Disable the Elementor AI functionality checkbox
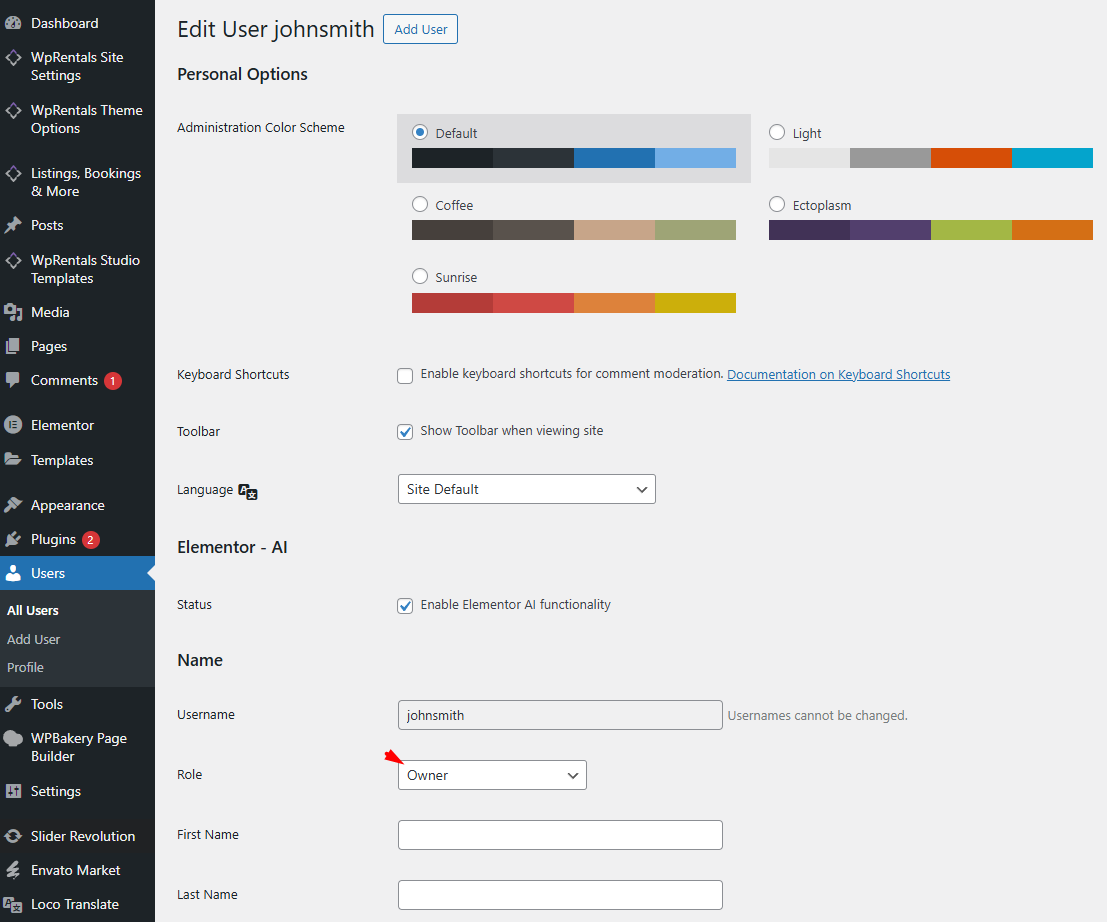The width and height of the screenshot is (1107, 922). (405, 606)
